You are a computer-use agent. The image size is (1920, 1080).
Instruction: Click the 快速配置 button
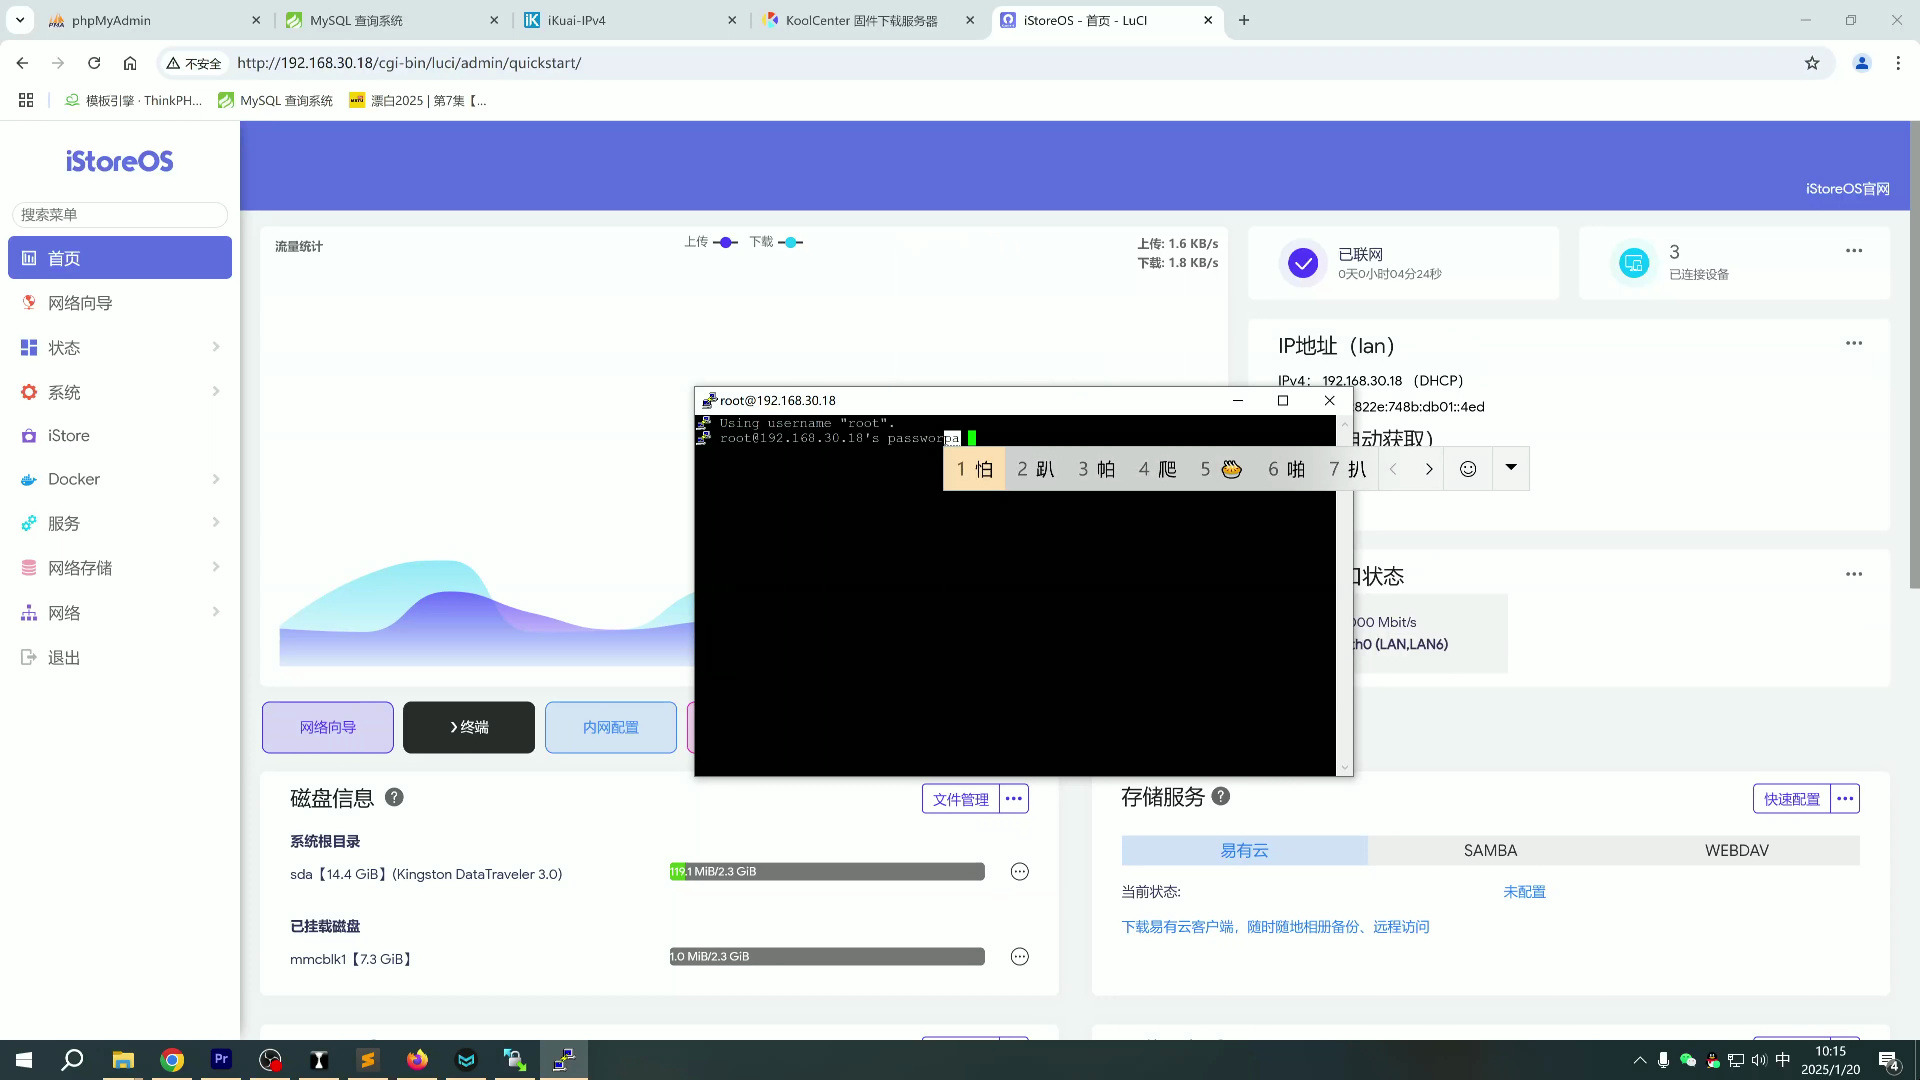[x=1791, y=799]
